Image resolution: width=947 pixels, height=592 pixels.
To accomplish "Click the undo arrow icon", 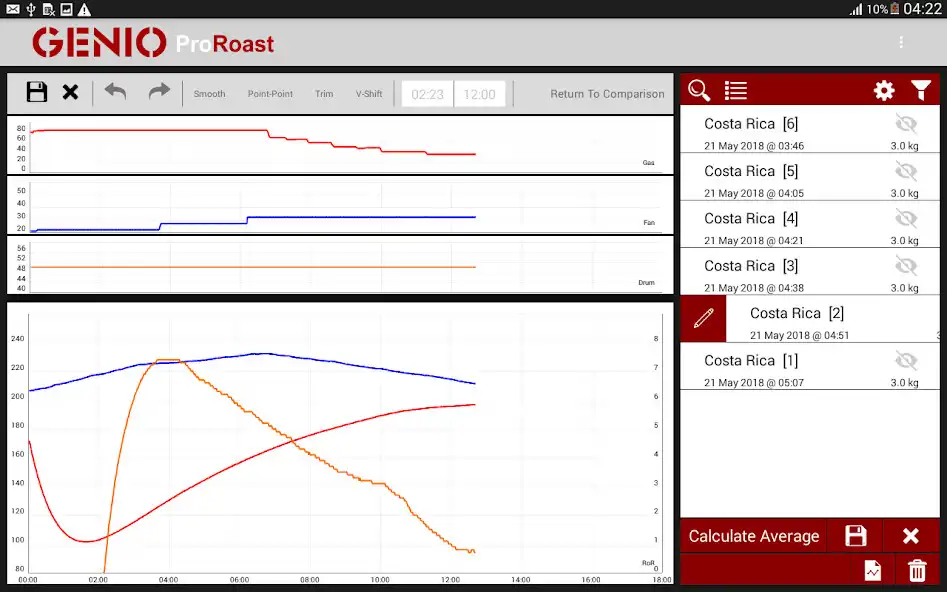I will [x=116, y=92].
